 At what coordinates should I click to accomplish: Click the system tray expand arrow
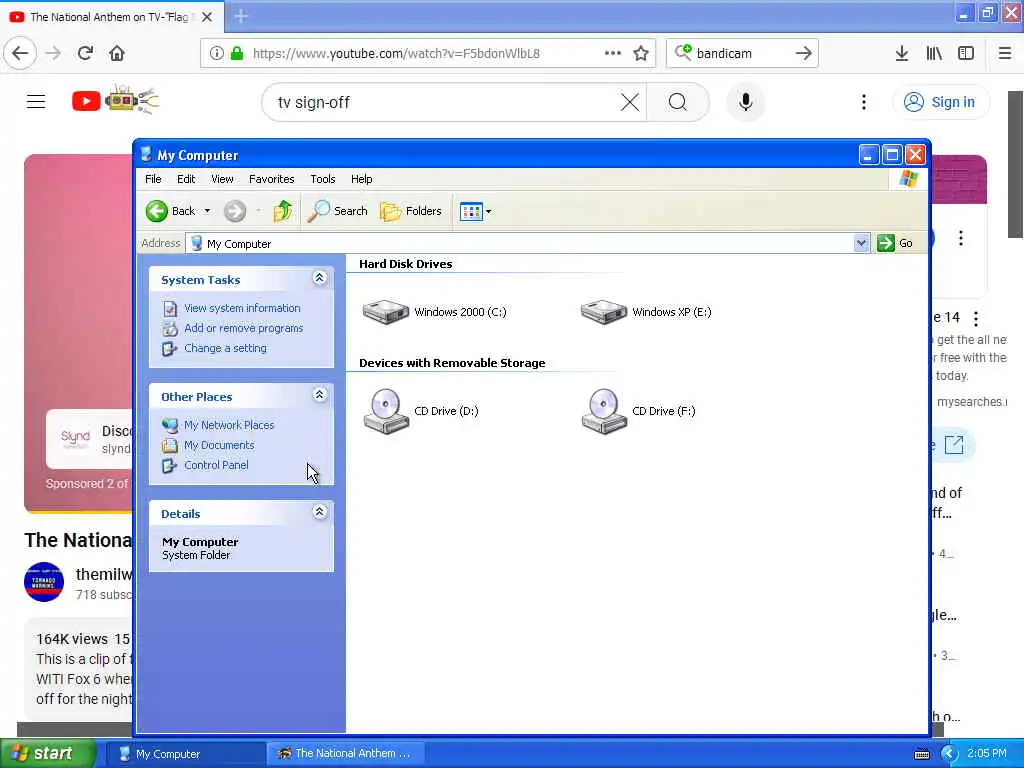coord(949,754)
